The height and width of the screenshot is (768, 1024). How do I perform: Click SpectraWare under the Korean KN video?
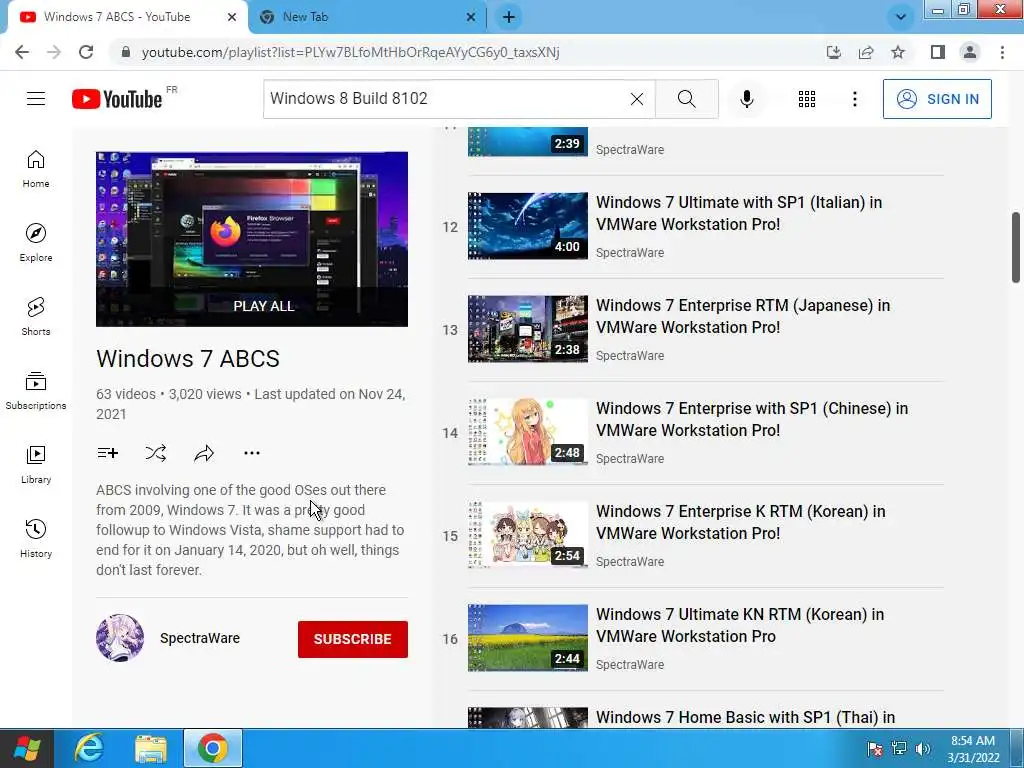click(x=630, y=665)
